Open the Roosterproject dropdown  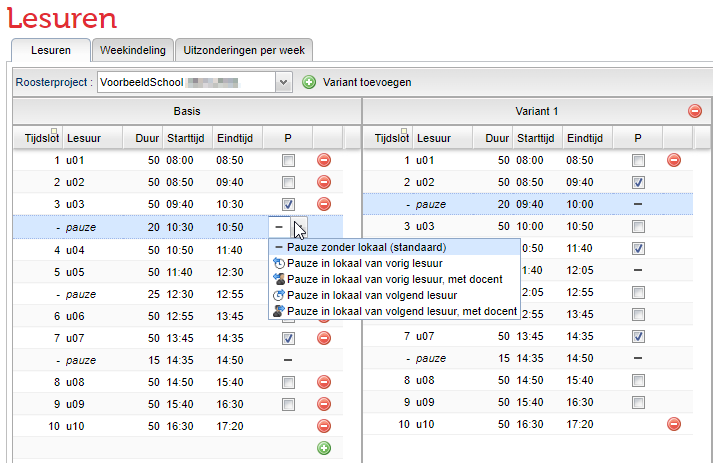tap(282, 82)
